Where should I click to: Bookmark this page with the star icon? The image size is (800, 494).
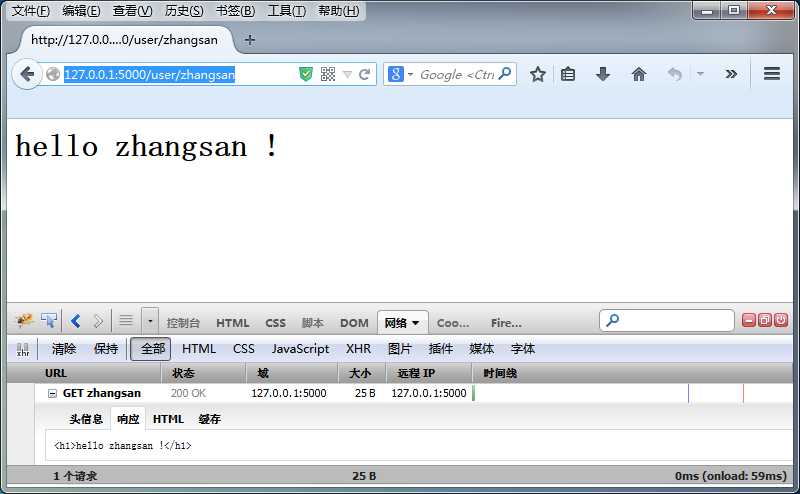point(537,75)
